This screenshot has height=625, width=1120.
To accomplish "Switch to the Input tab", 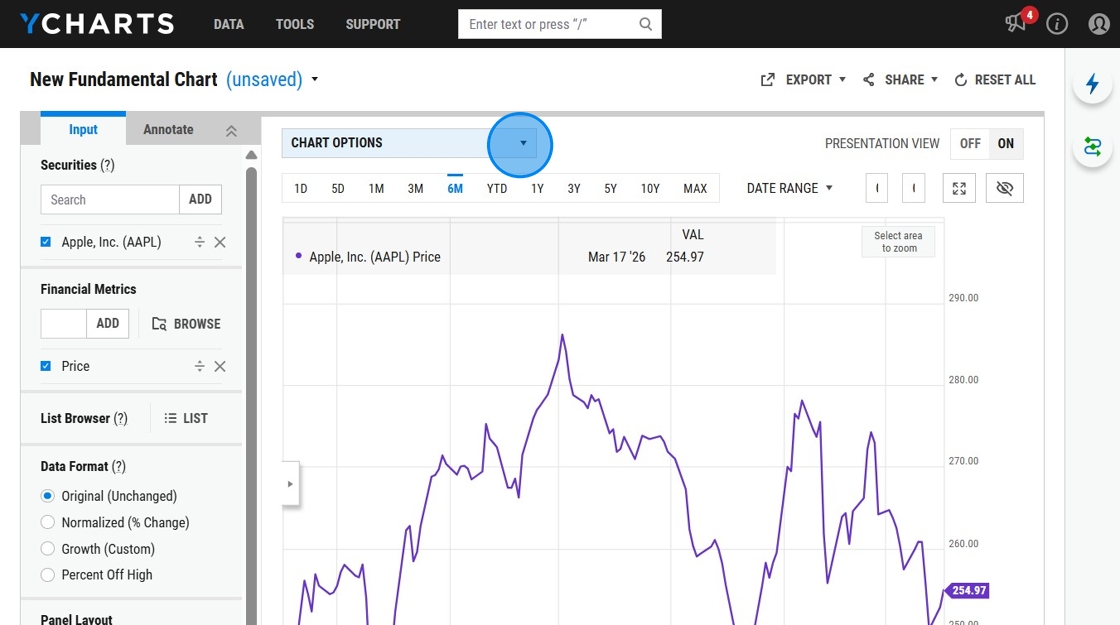I will [83, 129].
